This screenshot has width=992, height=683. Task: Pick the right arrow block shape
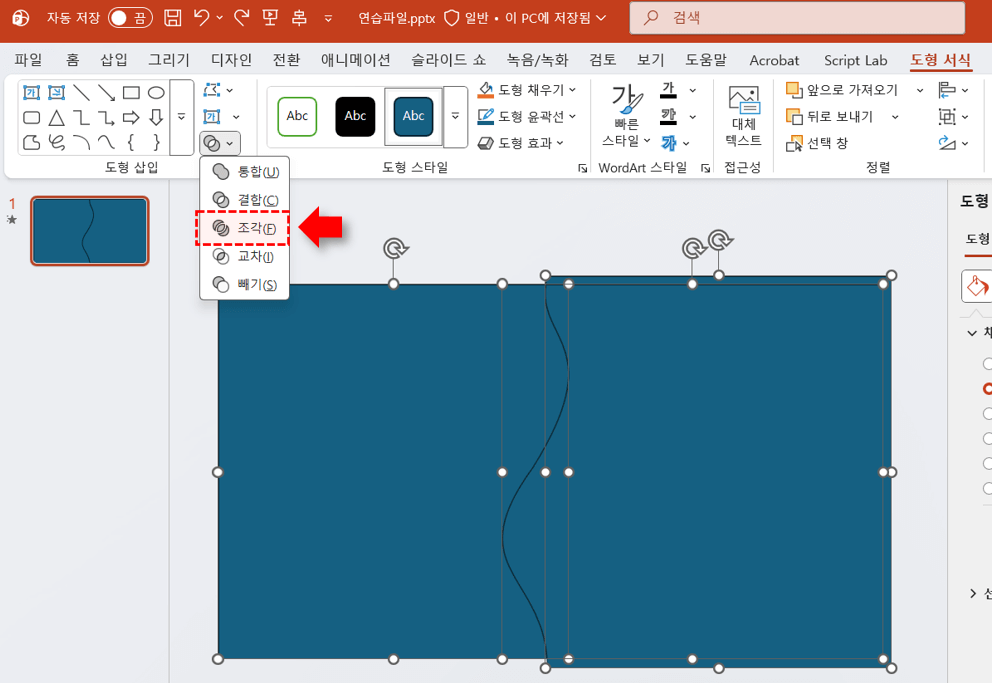click(131, 118)
